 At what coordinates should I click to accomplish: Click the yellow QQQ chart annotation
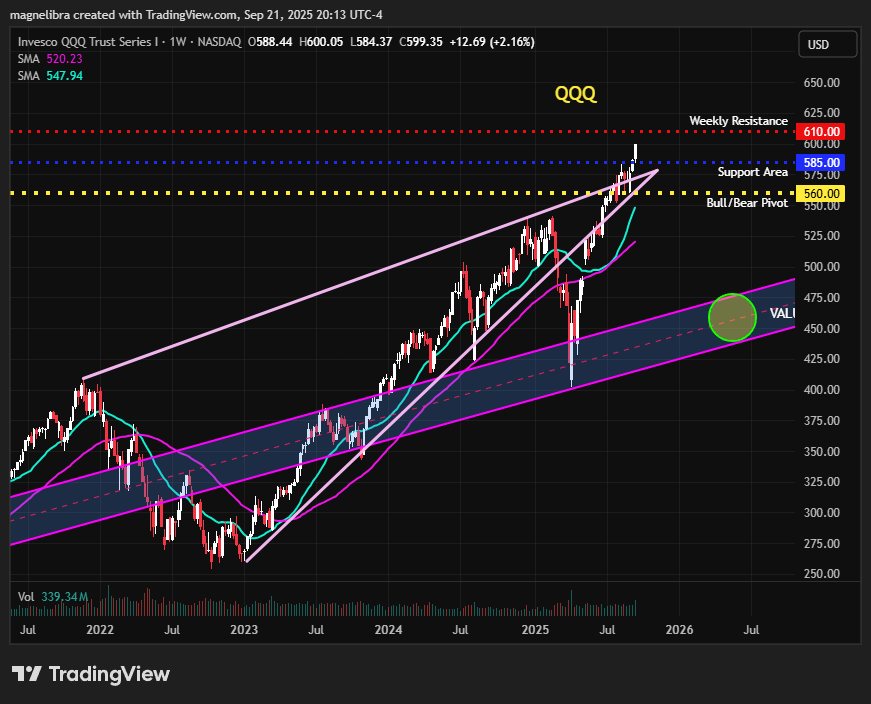pos(575,93)
